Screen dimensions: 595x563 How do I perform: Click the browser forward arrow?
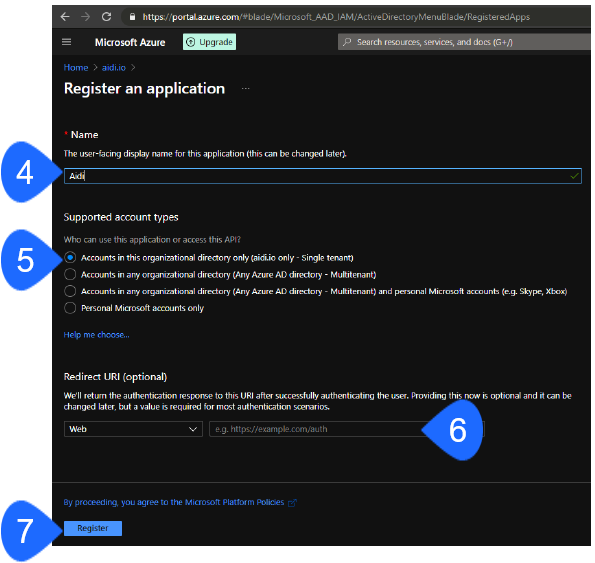pyautogui.click(x=86, y=17)
